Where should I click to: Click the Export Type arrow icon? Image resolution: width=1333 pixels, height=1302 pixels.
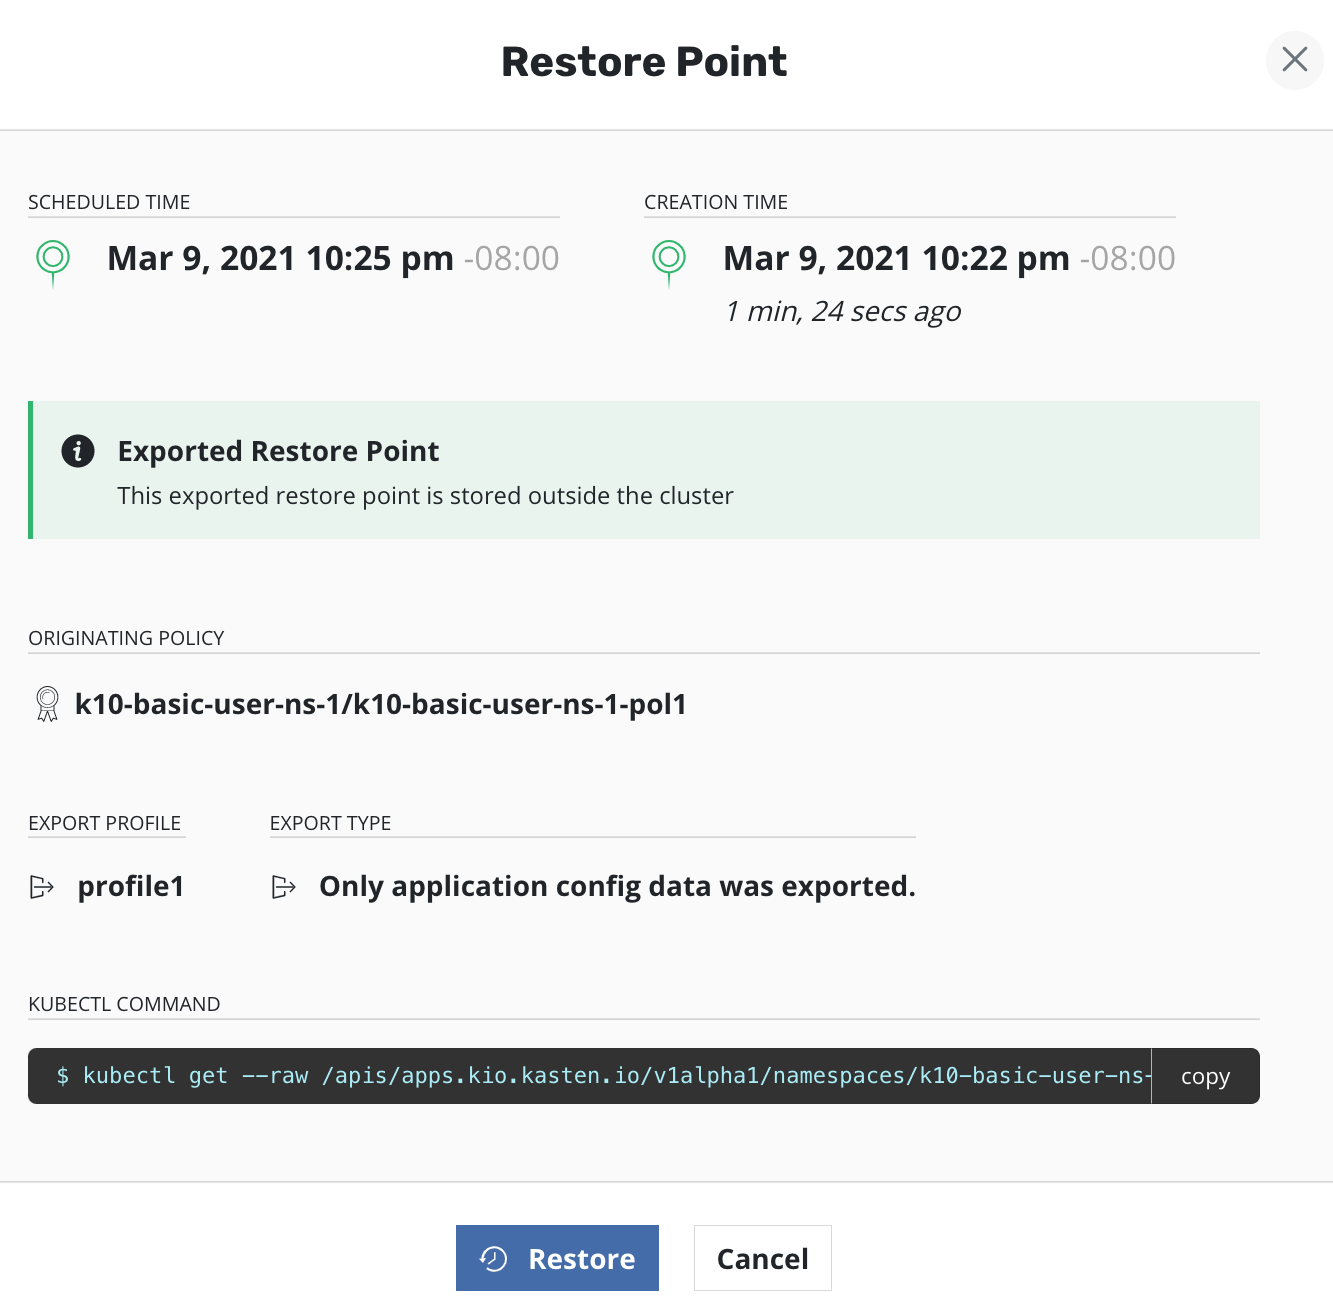284,887
